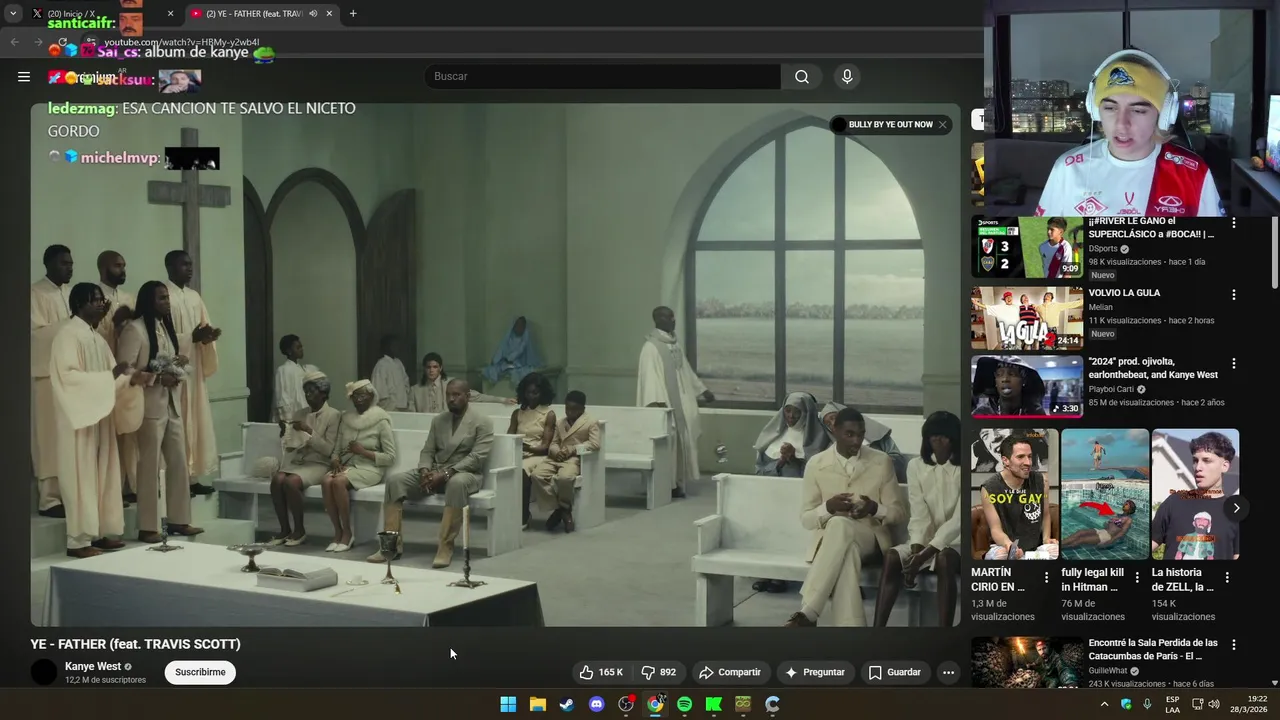Viewport: 1280px width, 720px height.
Task: Open the white C-shaped app in taskbar
Action: [x=772, y=704]
